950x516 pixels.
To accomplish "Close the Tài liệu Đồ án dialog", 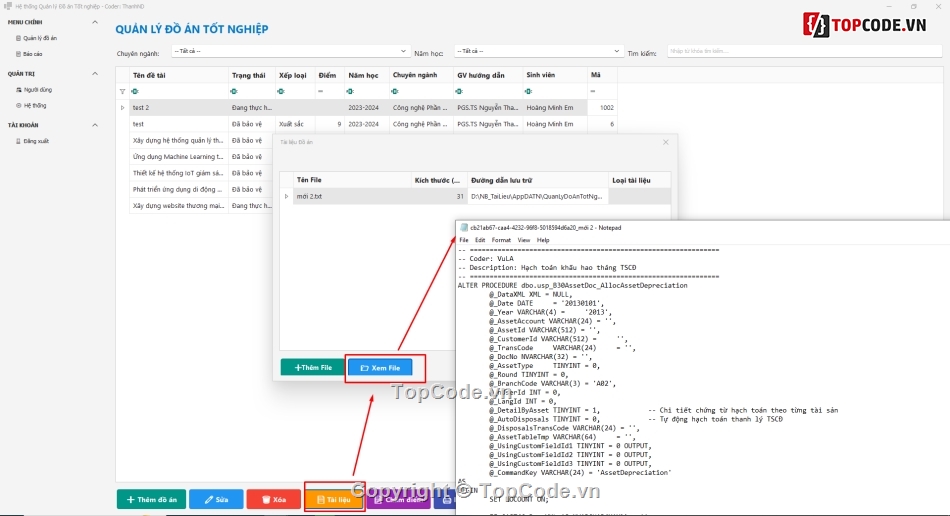I will click(x=666, y=142).
